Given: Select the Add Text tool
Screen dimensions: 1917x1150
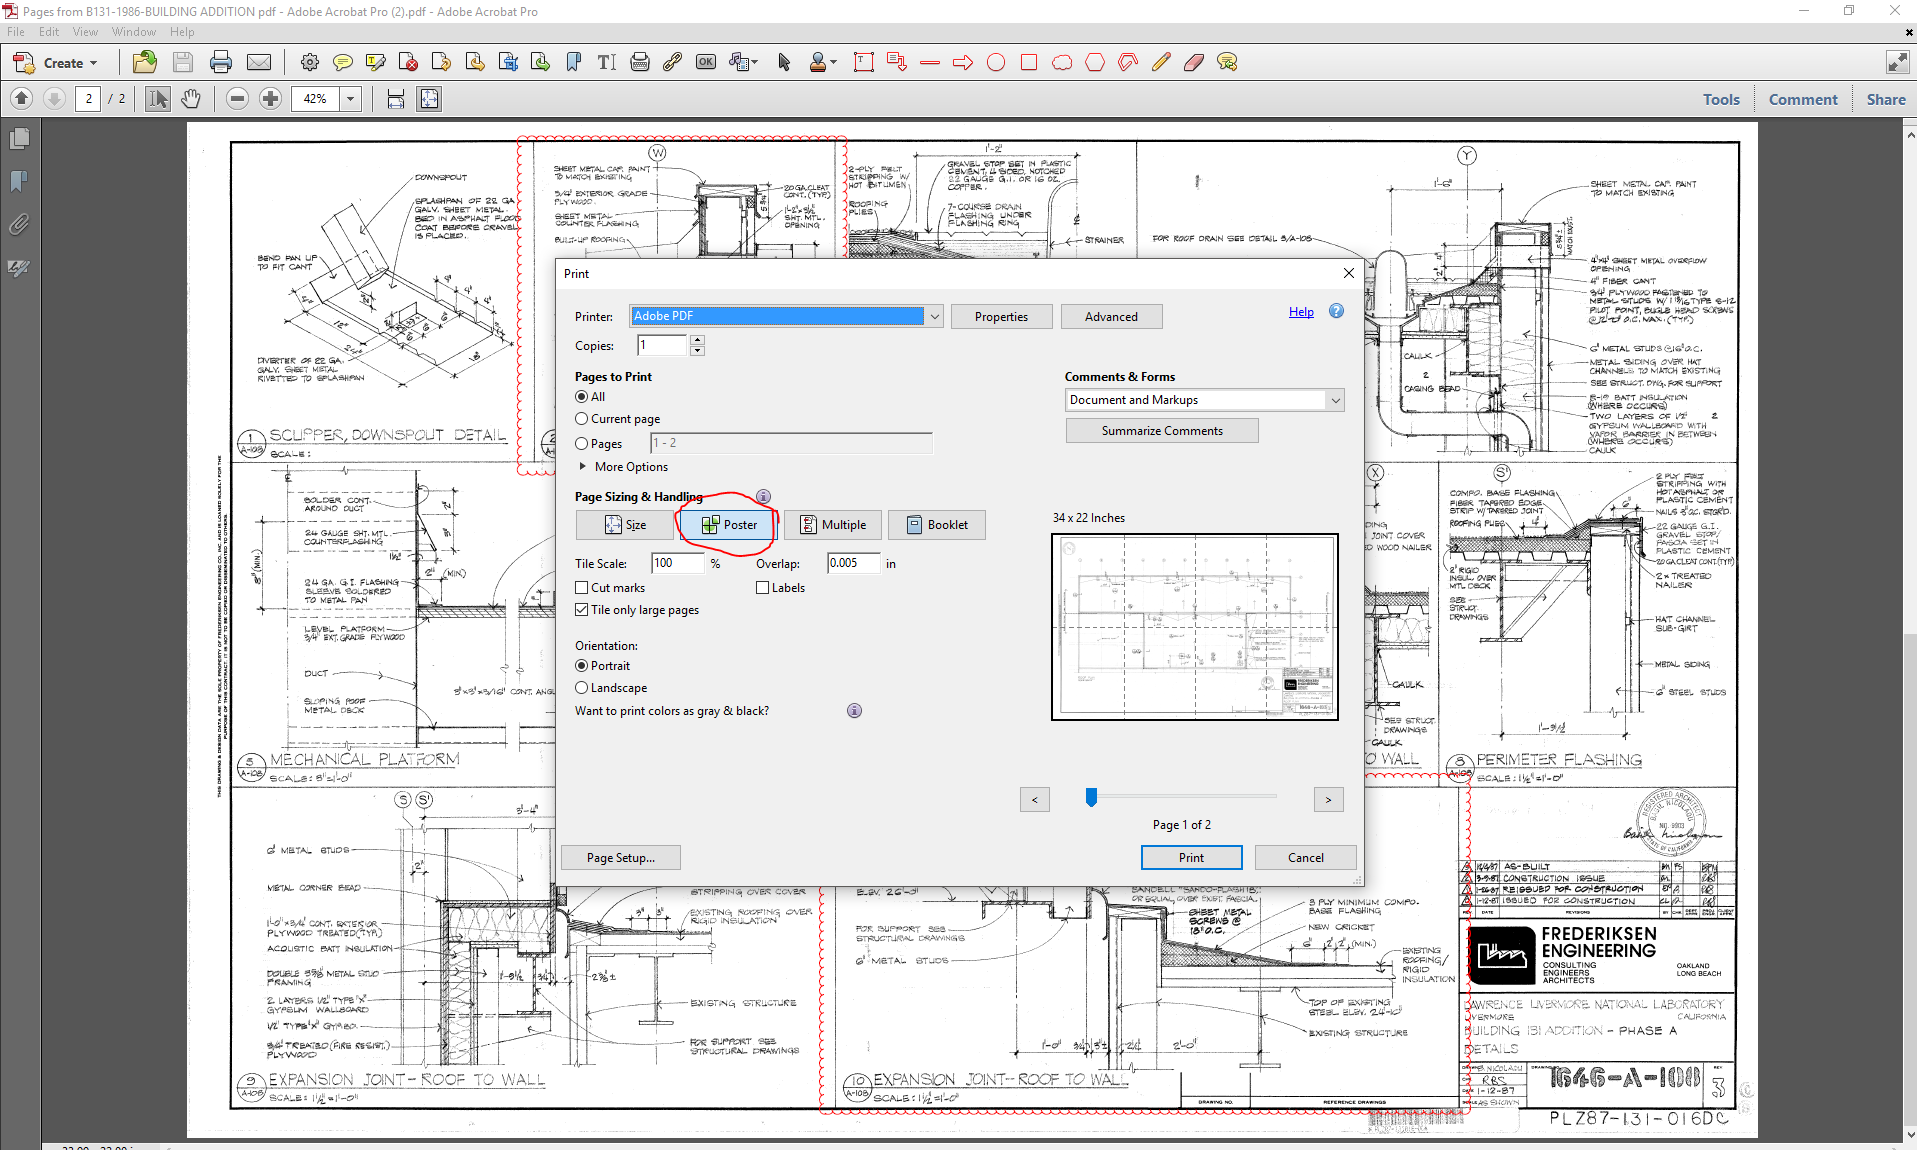Looking at the screenshot, I should (606, 62).
